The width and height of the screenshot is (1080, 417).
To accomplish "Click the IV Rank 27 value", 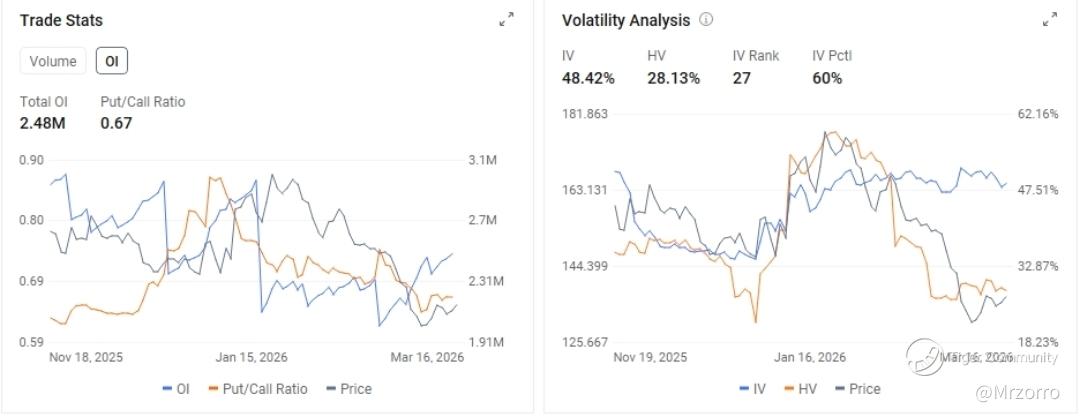I will tap(741, 77).
